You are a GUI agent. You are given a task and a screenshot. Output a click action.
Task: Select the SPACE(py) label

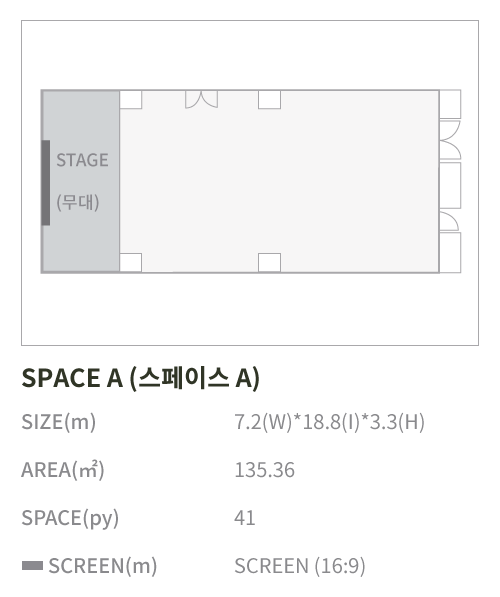tap(70, 518)
